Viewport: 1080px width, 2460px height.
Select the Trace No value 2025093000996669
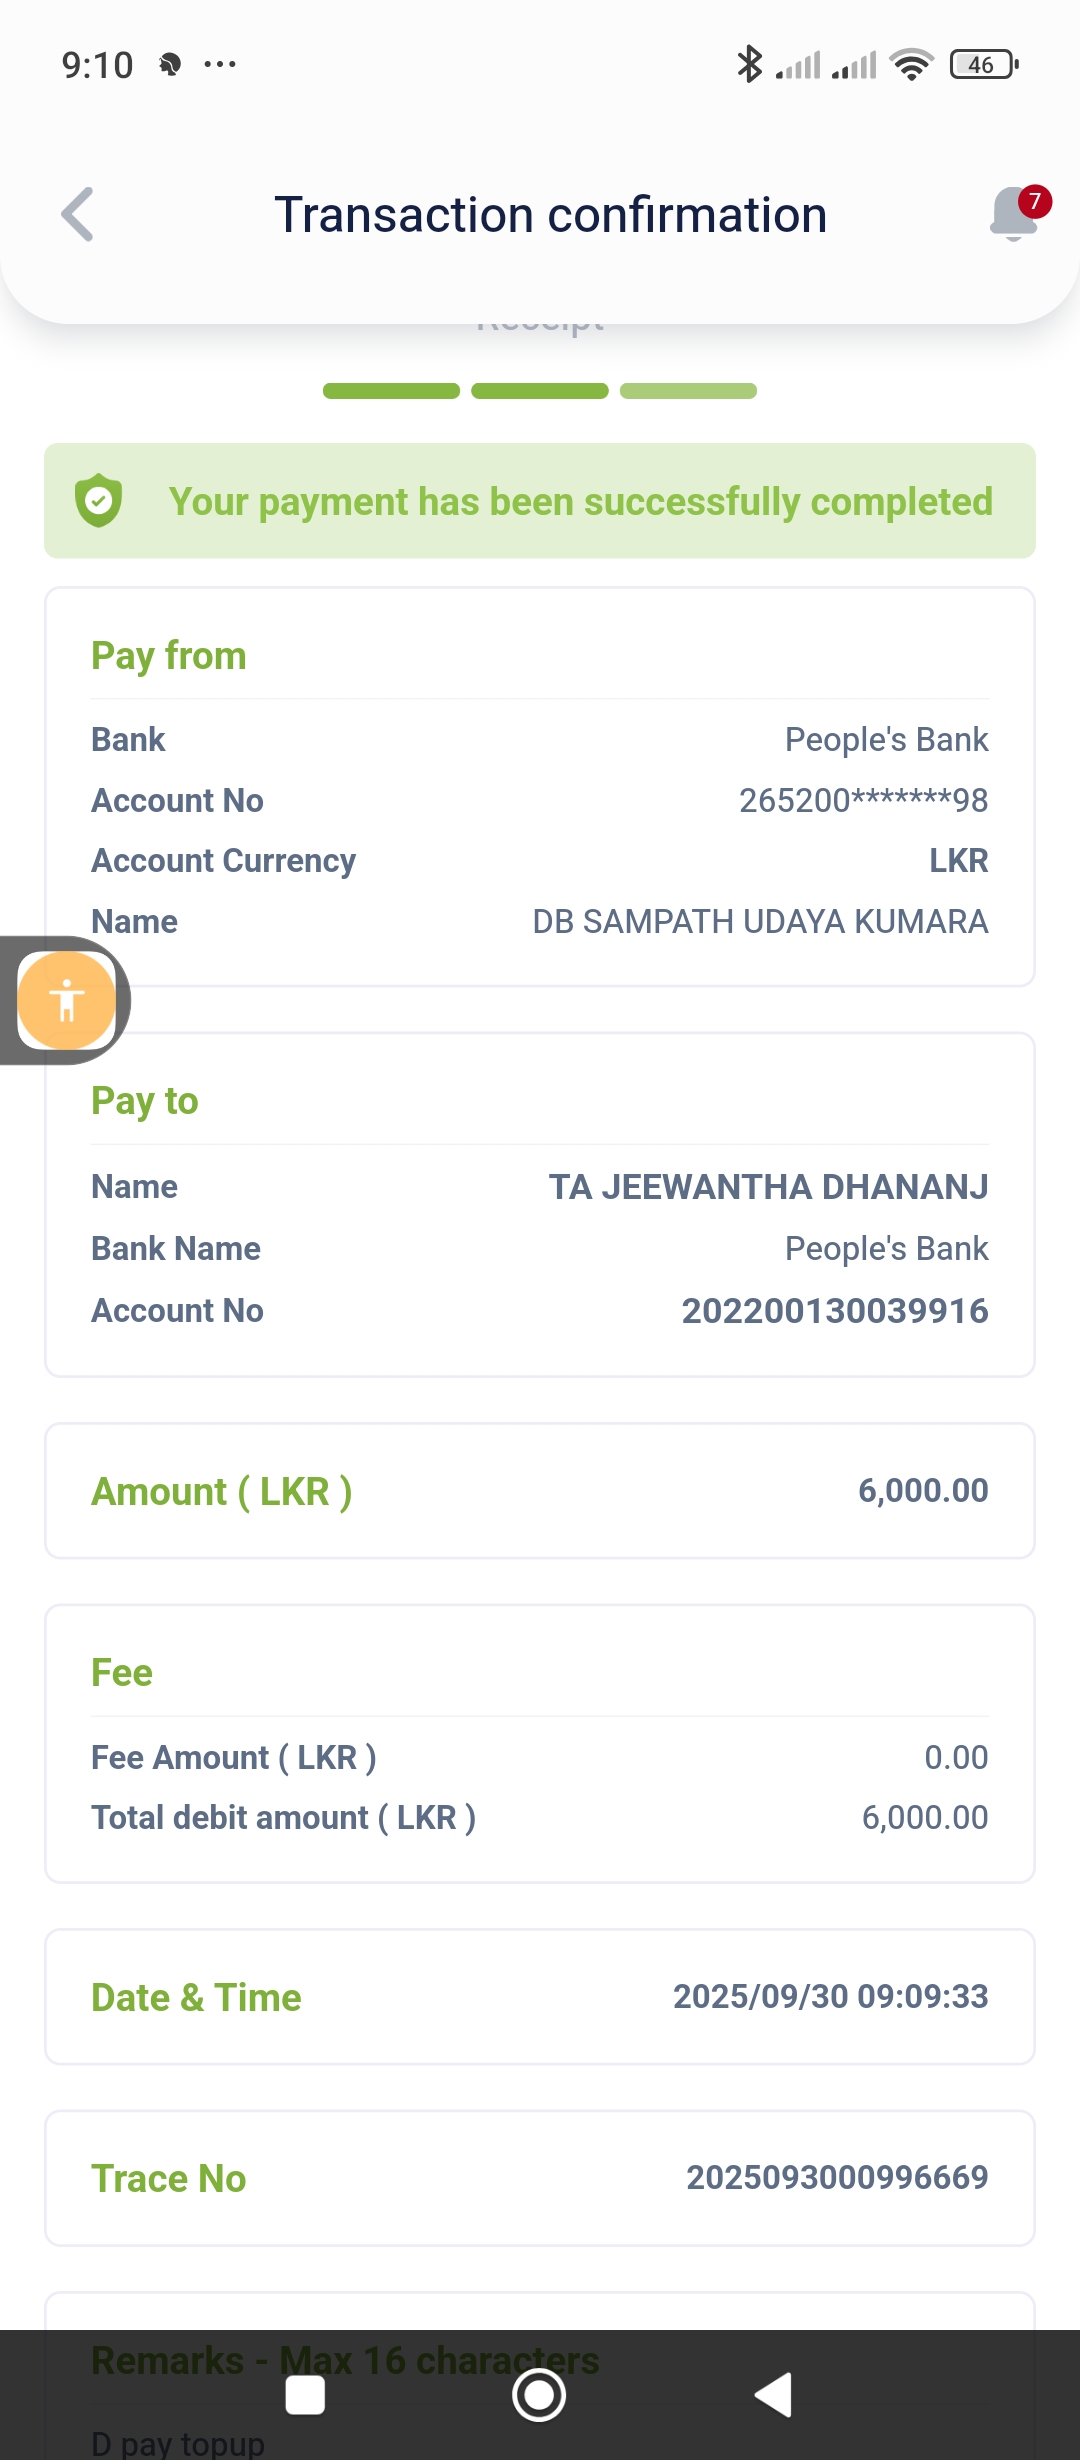pos(836,2177)
